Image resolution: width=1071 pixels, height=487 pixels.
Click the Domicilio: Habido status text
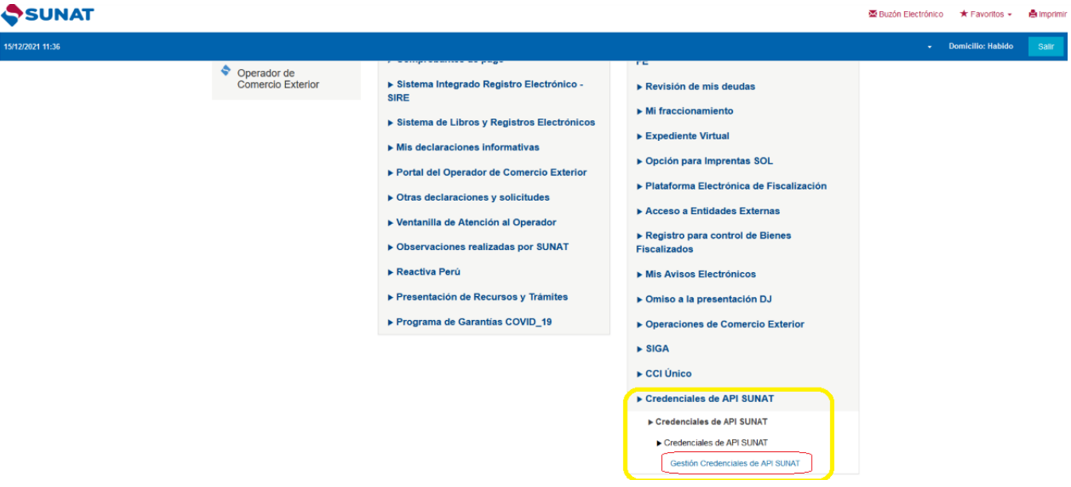(980, 46)
